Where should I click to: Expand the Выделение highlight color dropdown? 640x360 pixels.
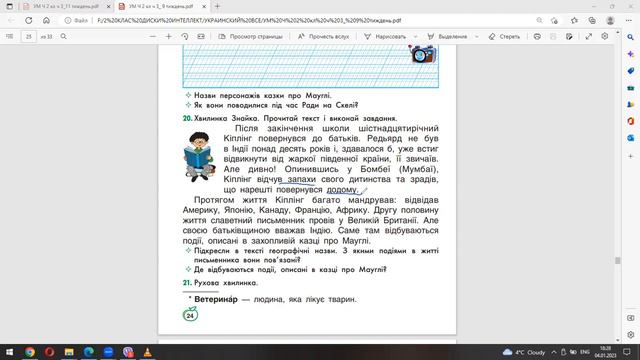click(x=476, y=36)
